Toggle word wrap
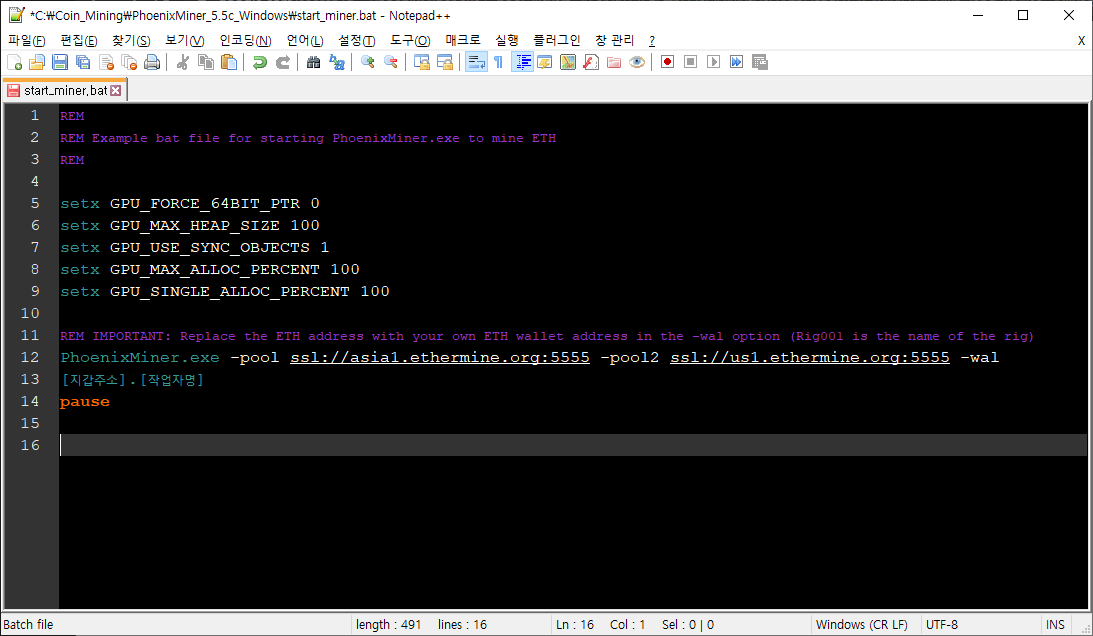Viewport: 1093px width, 636px height. (476, 62)
